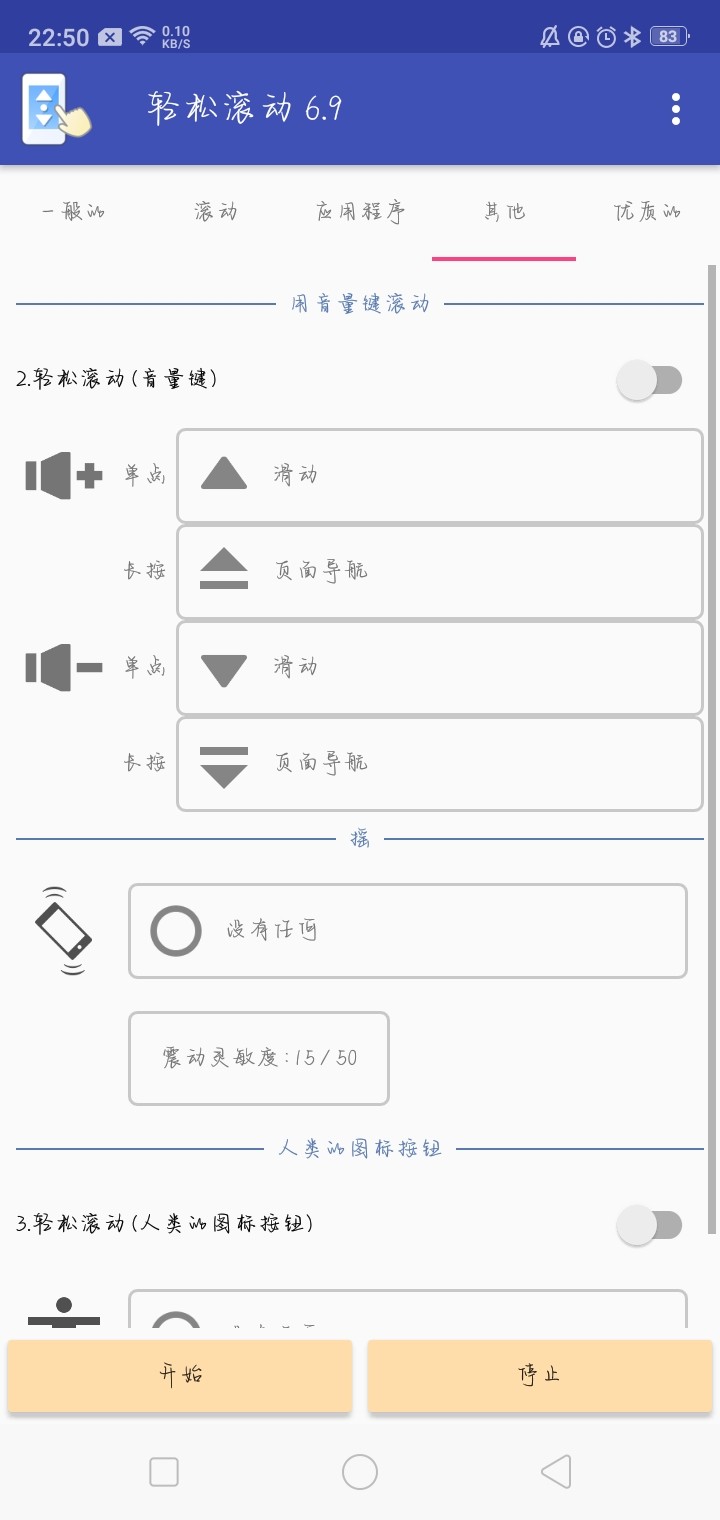Toggle 轻松滚动 (人类的图标按钮) switch
The image size is (720, 1520).
(650, 1225)
